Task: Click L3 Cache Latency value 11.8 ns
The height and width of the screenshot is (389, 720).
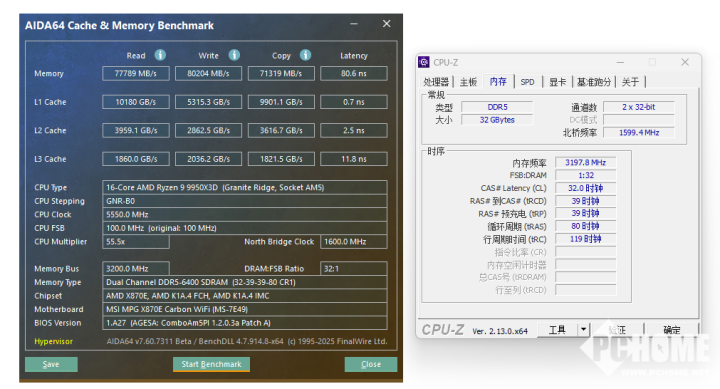Action: click(354, 159)
